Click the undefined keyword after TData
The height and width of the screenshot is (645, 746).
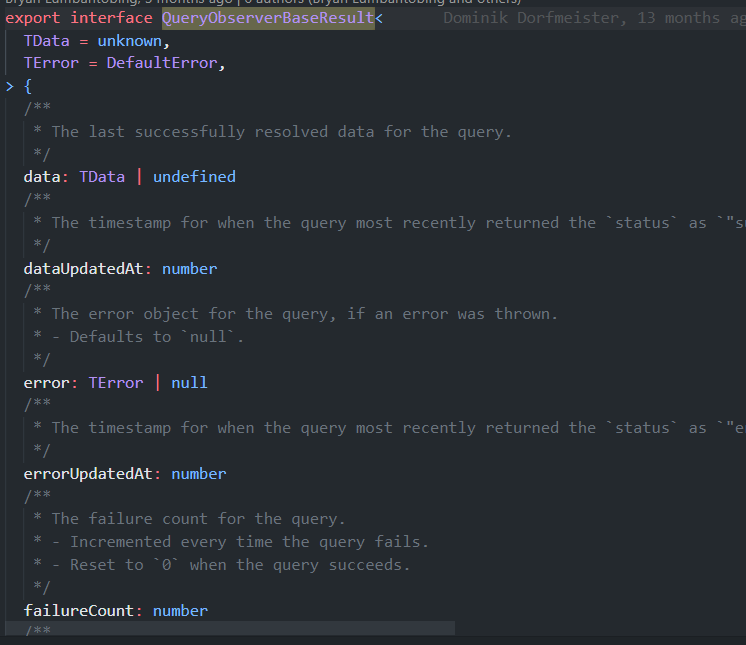pos(194,177)
